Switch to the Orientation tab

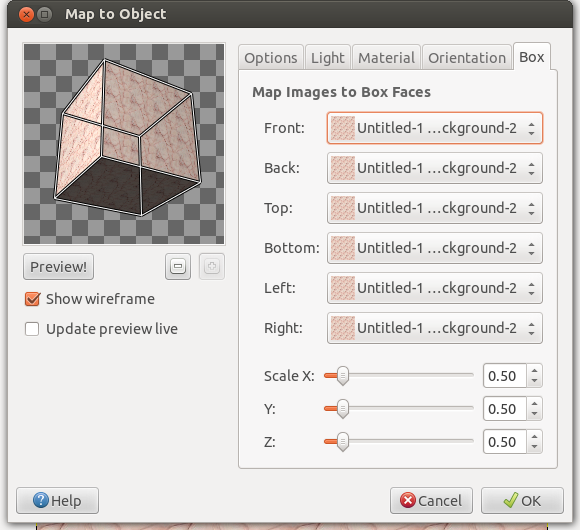point(467,58)
